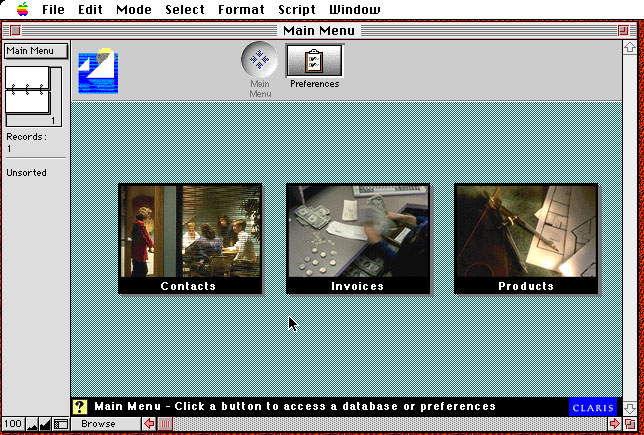644x435 pixels.
Task: Open the Invoices database thumbnail
Action: pos(358,239)
